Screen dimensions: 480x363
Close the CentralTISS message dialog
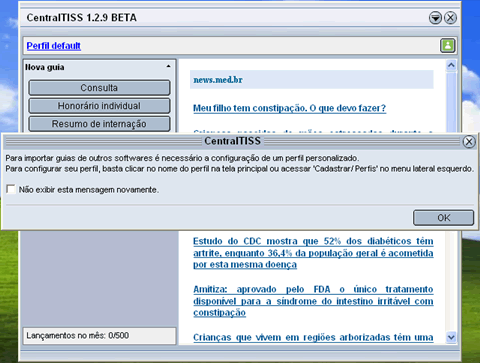469,142
